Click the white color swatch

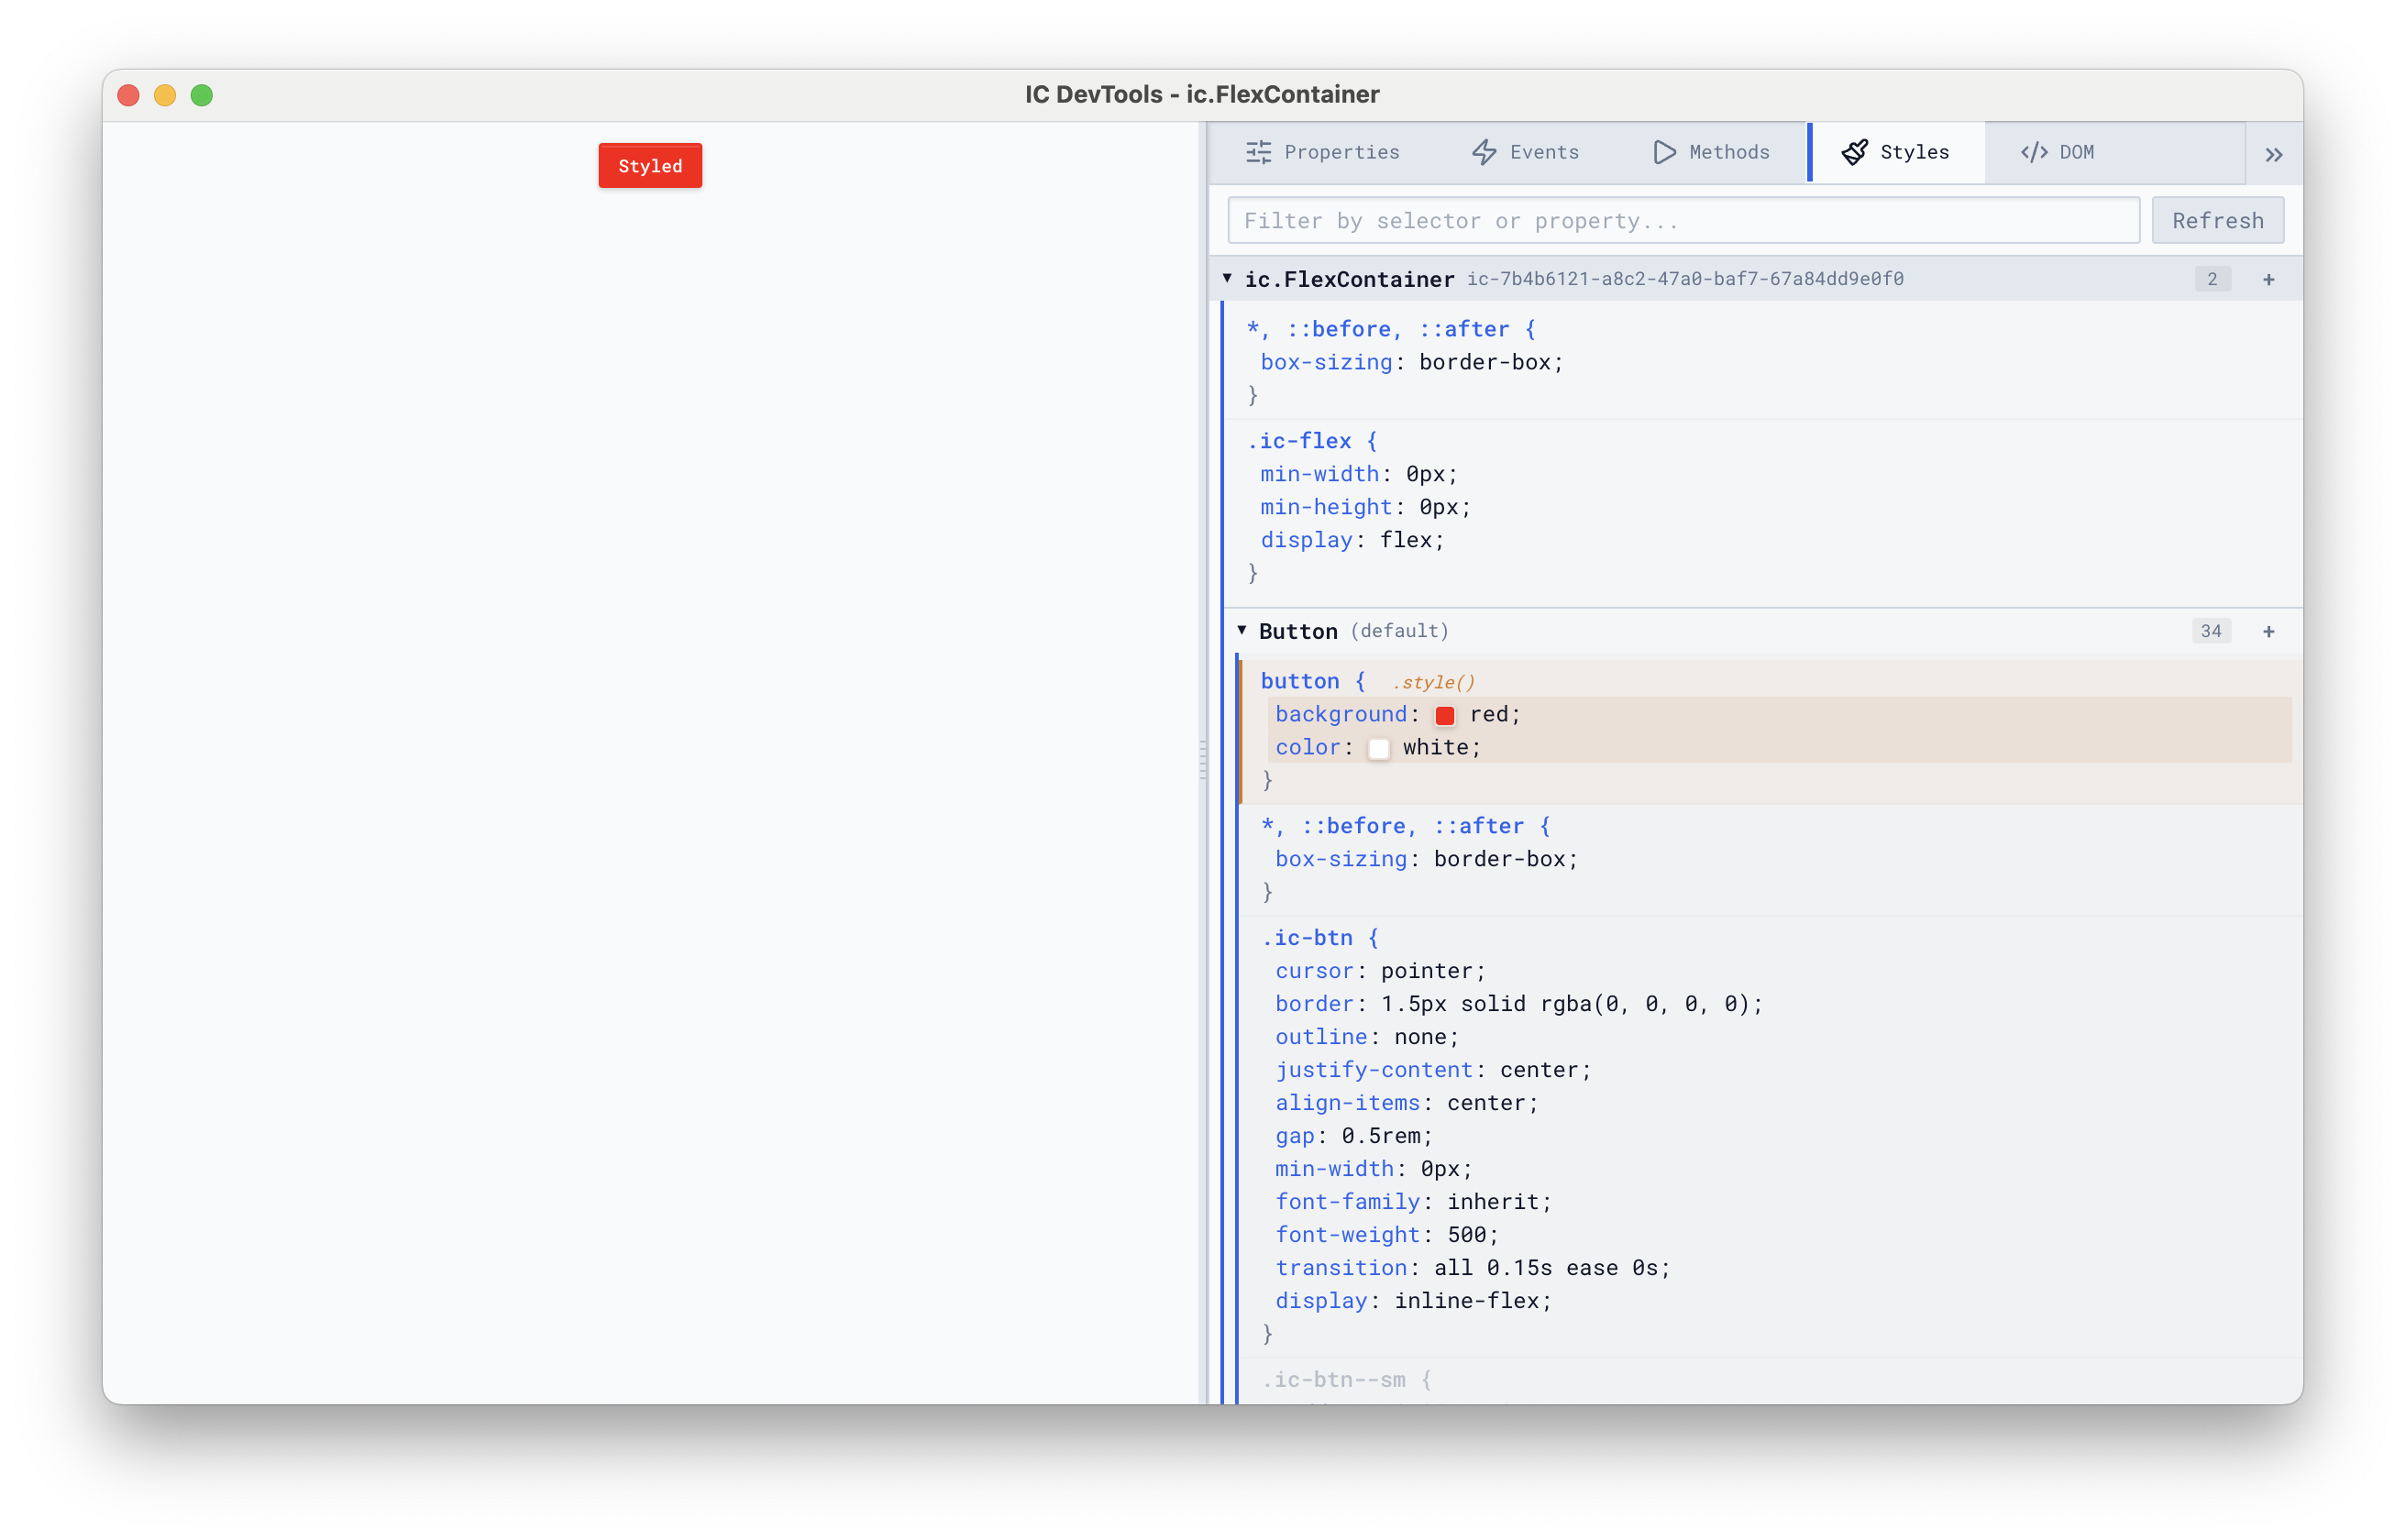click(x=1379, y=748)
